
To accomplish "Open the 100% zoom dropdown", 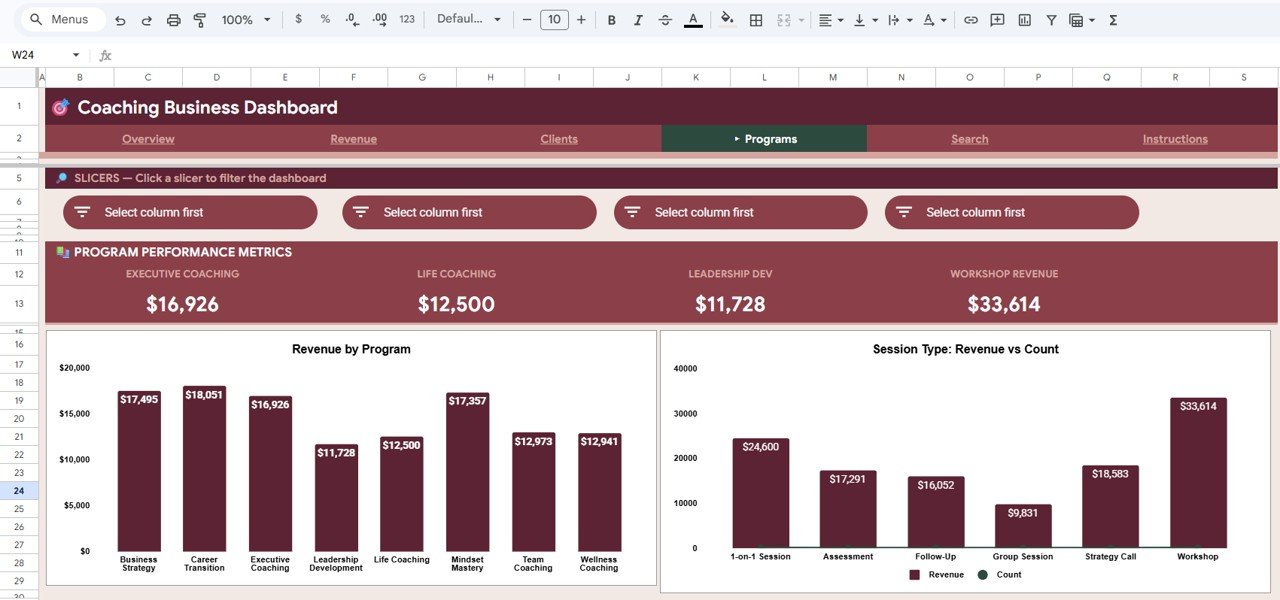I will pos(244,20).
